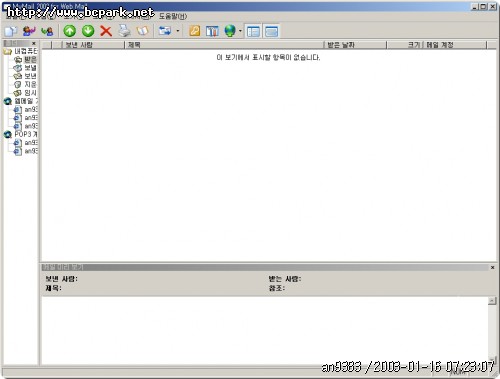Viewport: 500px width, 379px height.
Task: Select the 웹메일 accounts node
Action: pos(26,101)
